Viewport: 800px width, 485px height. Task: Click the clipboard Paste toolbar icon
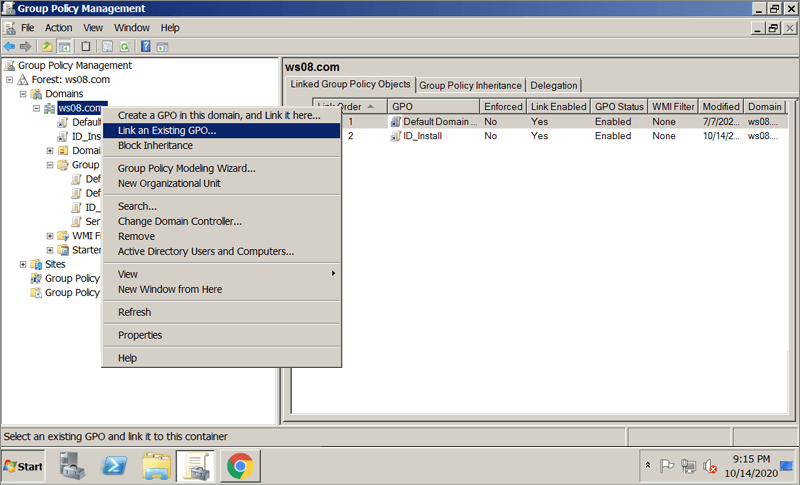(86, 47)
